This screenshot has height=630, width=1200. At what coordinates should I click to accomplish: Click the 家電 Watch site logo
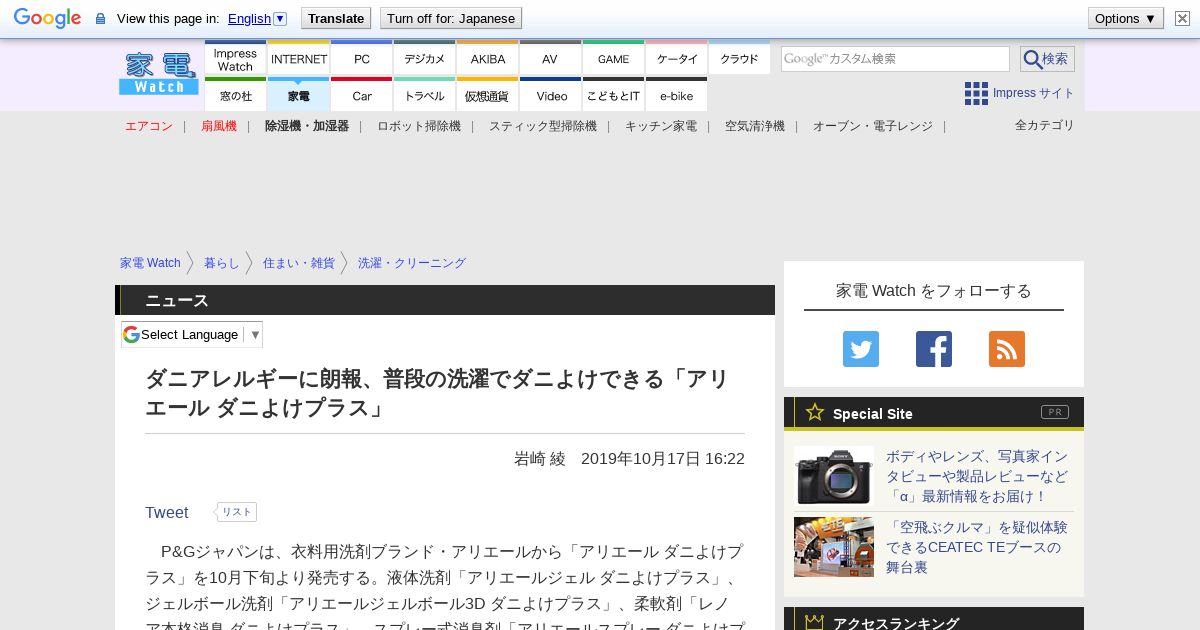[159, 73]
